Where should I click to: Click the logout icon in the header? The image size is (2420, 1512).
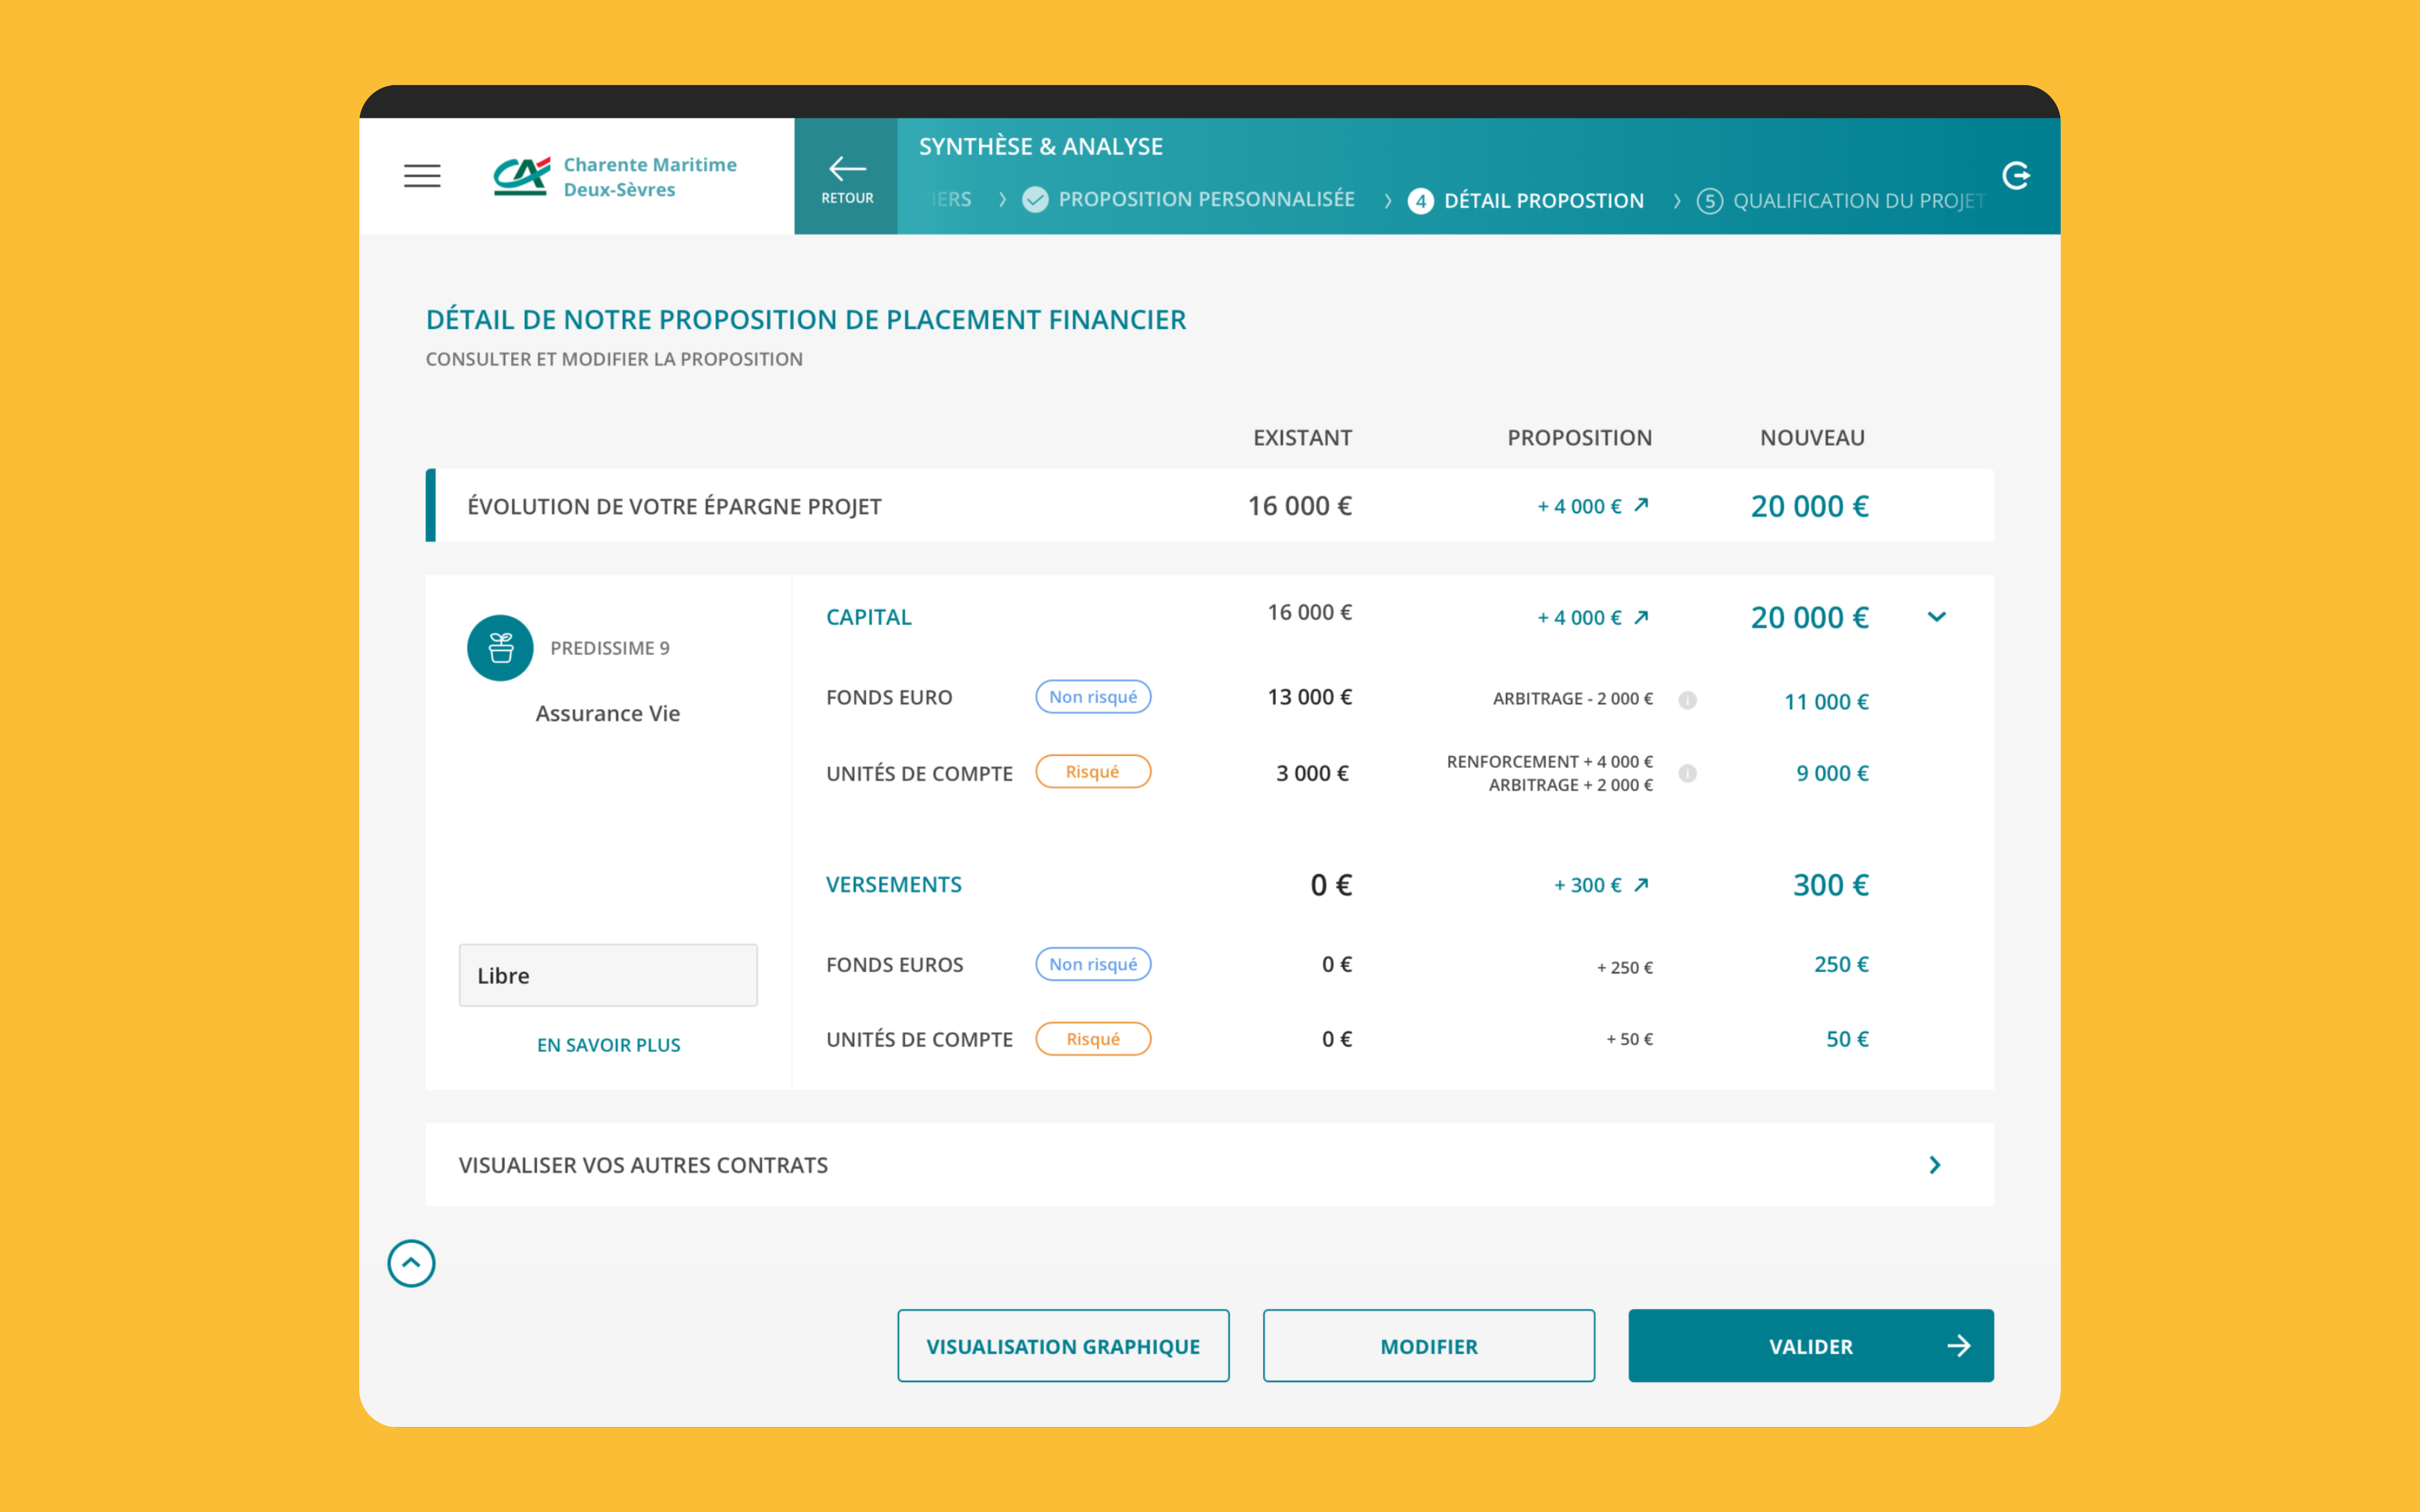click(x=2018, y=175)
